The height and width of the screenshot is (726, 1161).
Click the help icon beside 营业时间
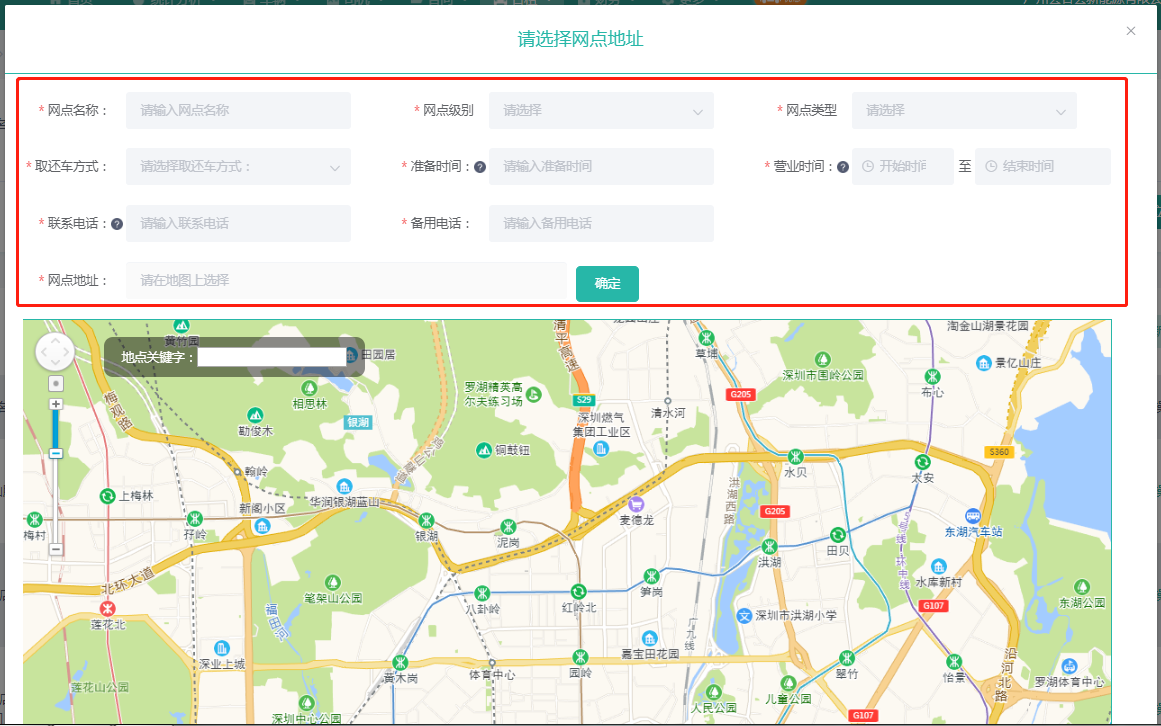click(843, 167)
